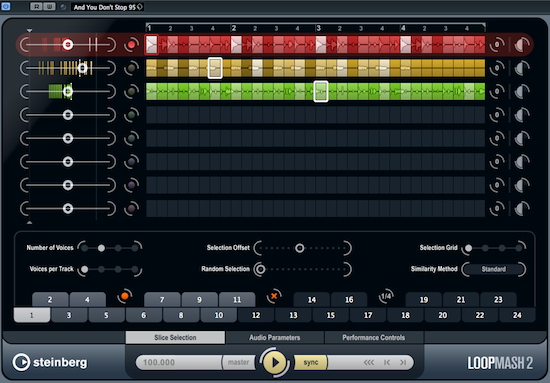Click the selected slice in yellow track
550x383 pixels.
(215, 68)
